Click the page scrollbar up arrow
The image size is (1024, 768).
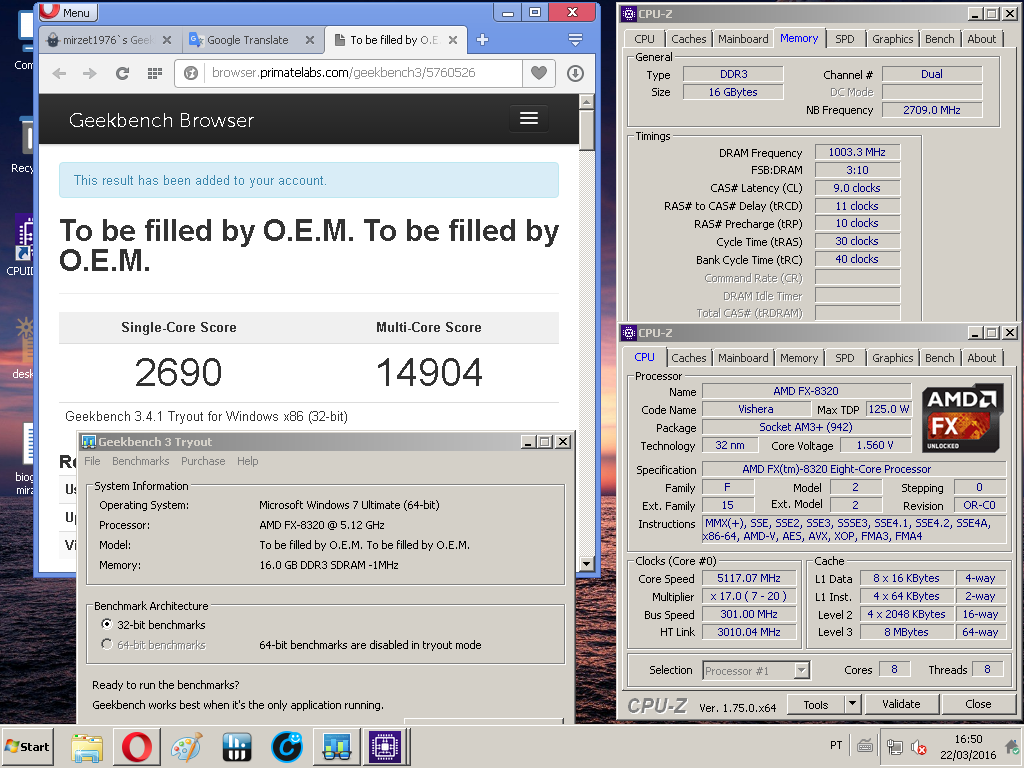pos(586,102)
